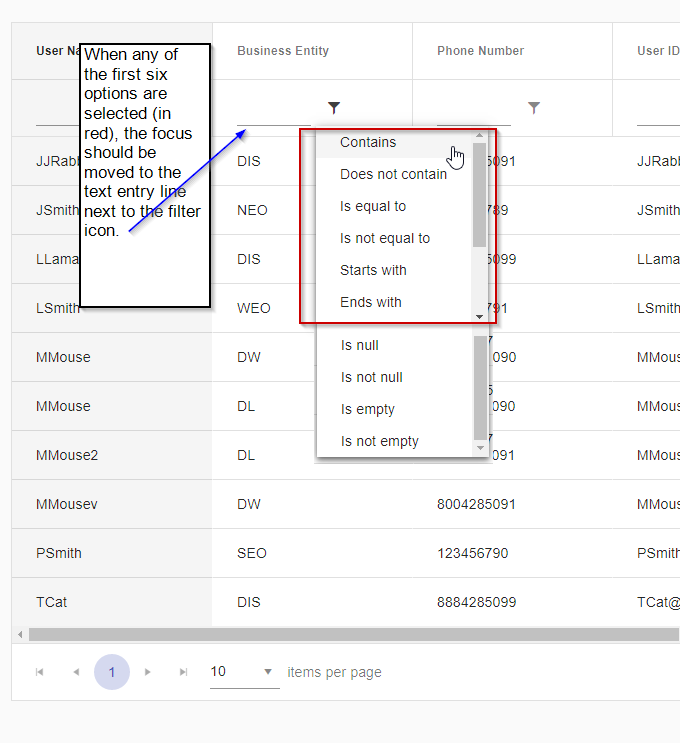
Task: Click page 1 button
Action: point(112,672)
